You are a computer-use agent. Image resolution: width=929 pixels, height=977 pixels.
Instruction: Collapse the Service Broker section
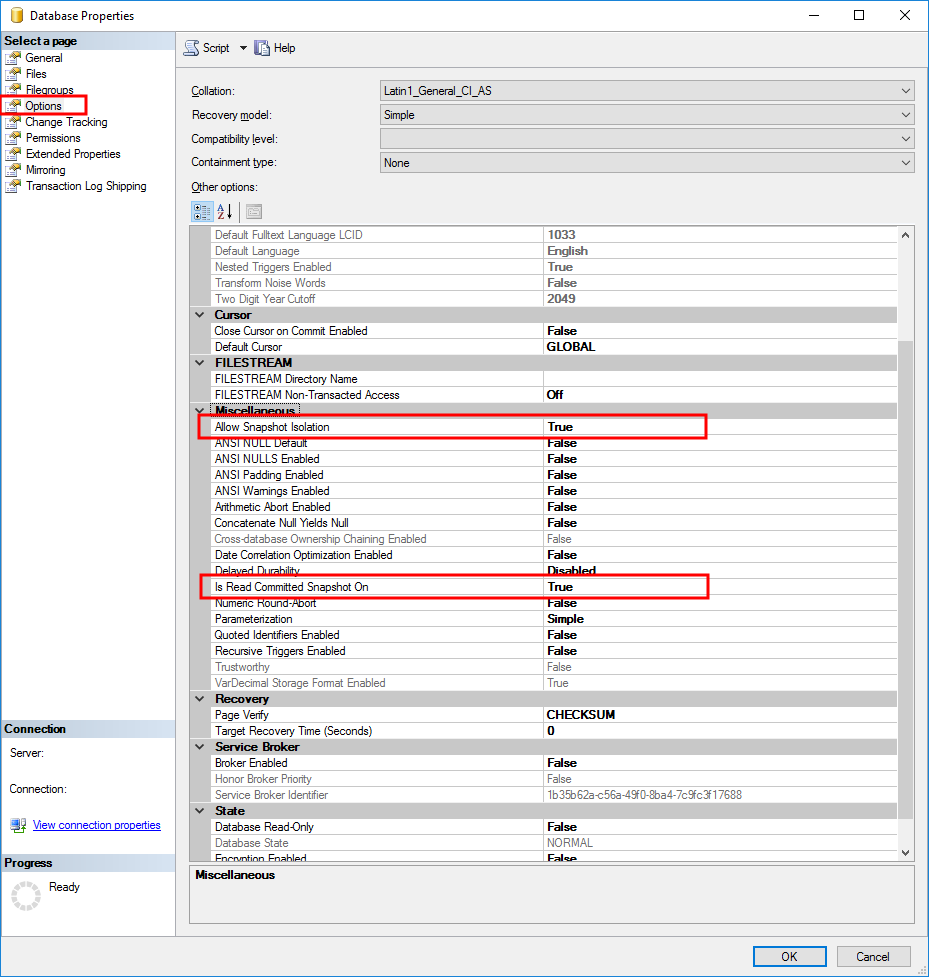[199, 747]
